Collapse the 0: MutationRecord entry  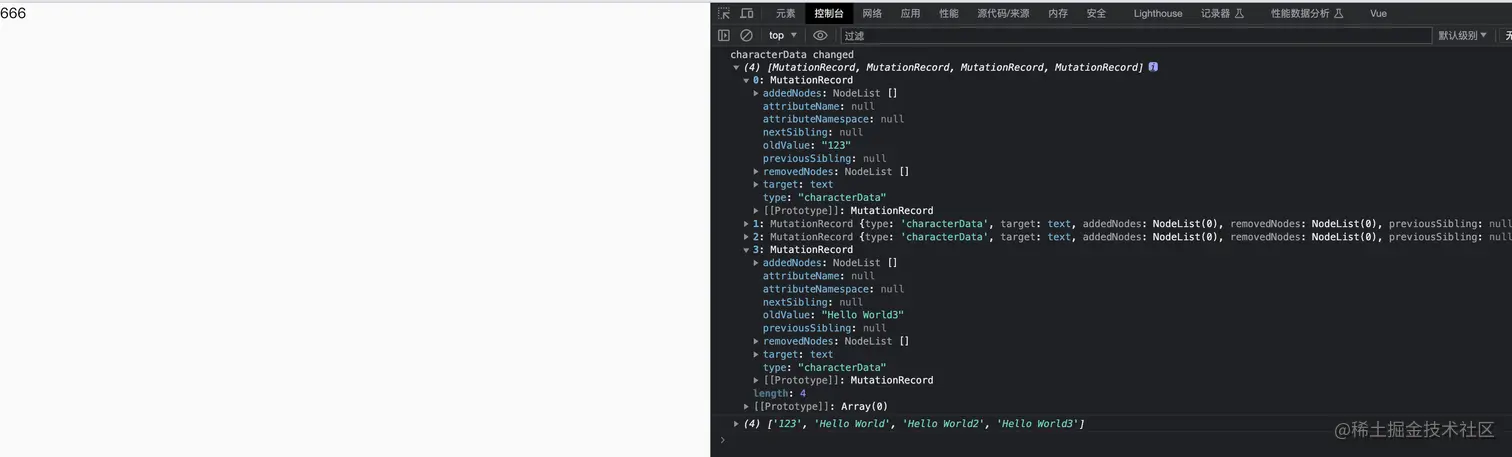coord(746,80)
